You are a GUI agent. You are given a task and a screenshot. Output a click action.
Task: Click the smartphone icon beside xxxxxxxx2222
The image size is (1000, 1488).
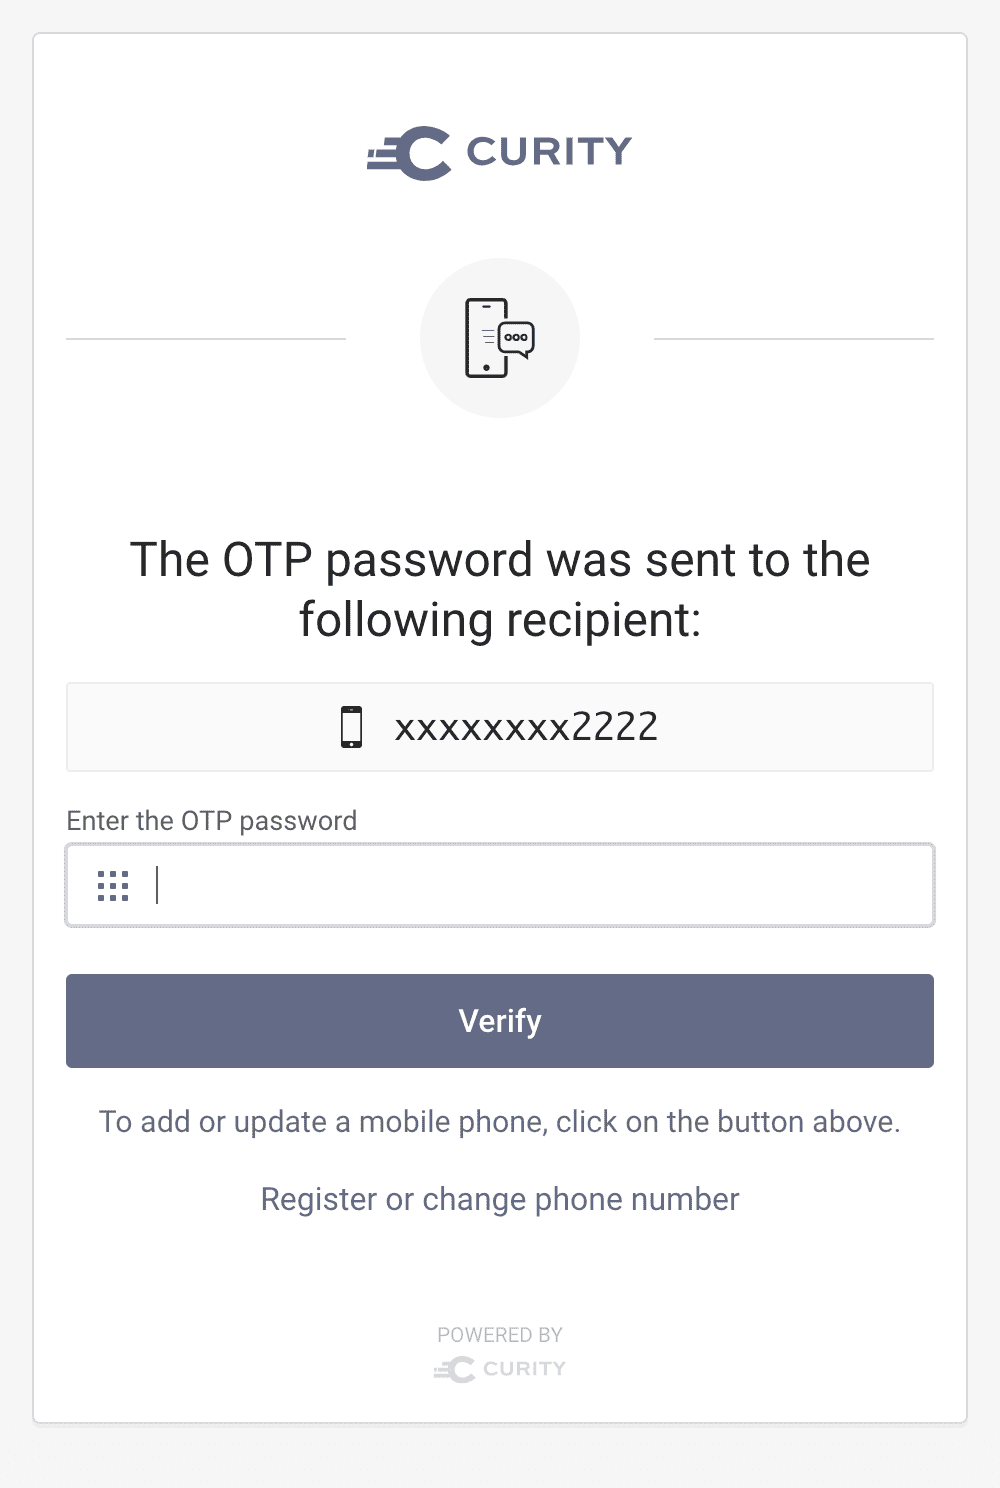[352, 727]
